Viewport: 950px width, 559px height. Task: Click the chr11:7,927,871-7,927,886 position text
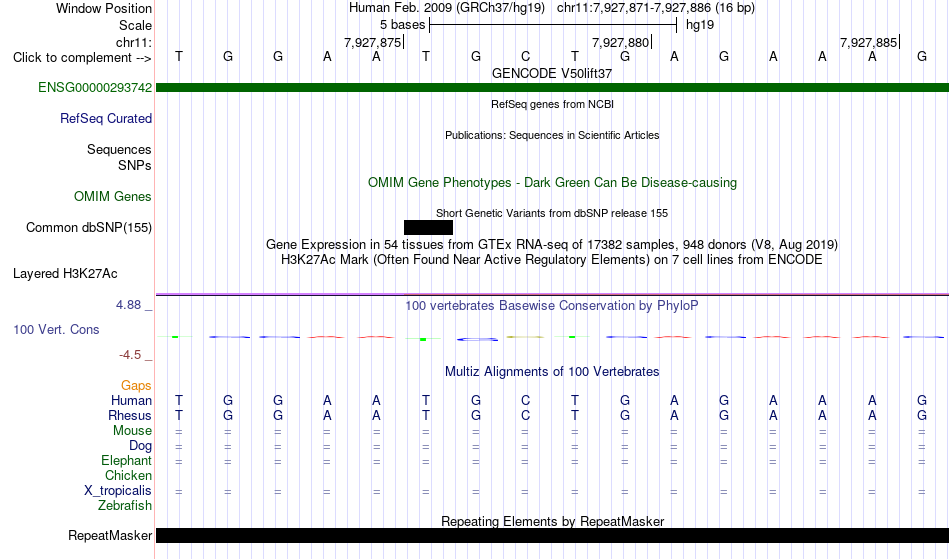tap(656, 8)
